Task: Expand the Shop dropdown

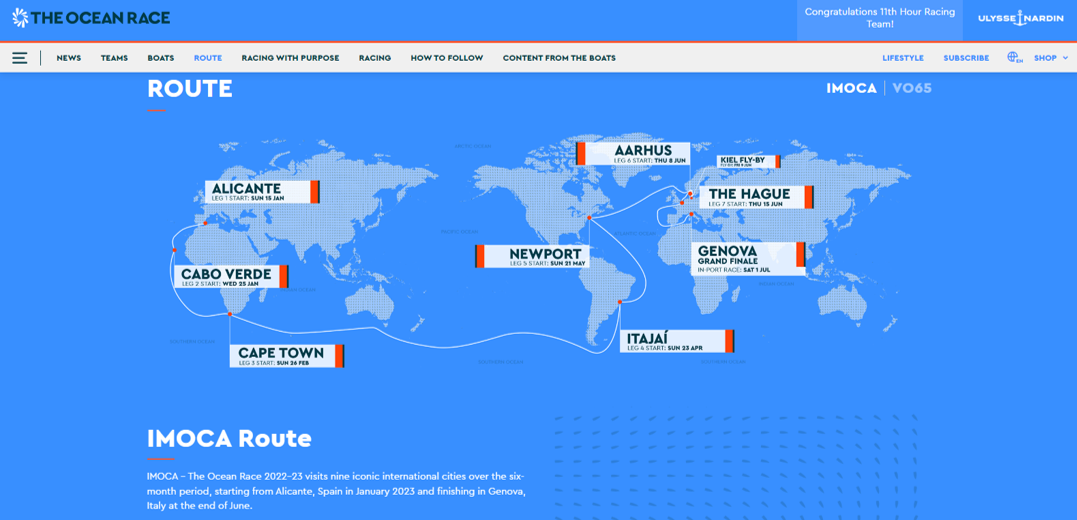Action: click(1050, 58)
